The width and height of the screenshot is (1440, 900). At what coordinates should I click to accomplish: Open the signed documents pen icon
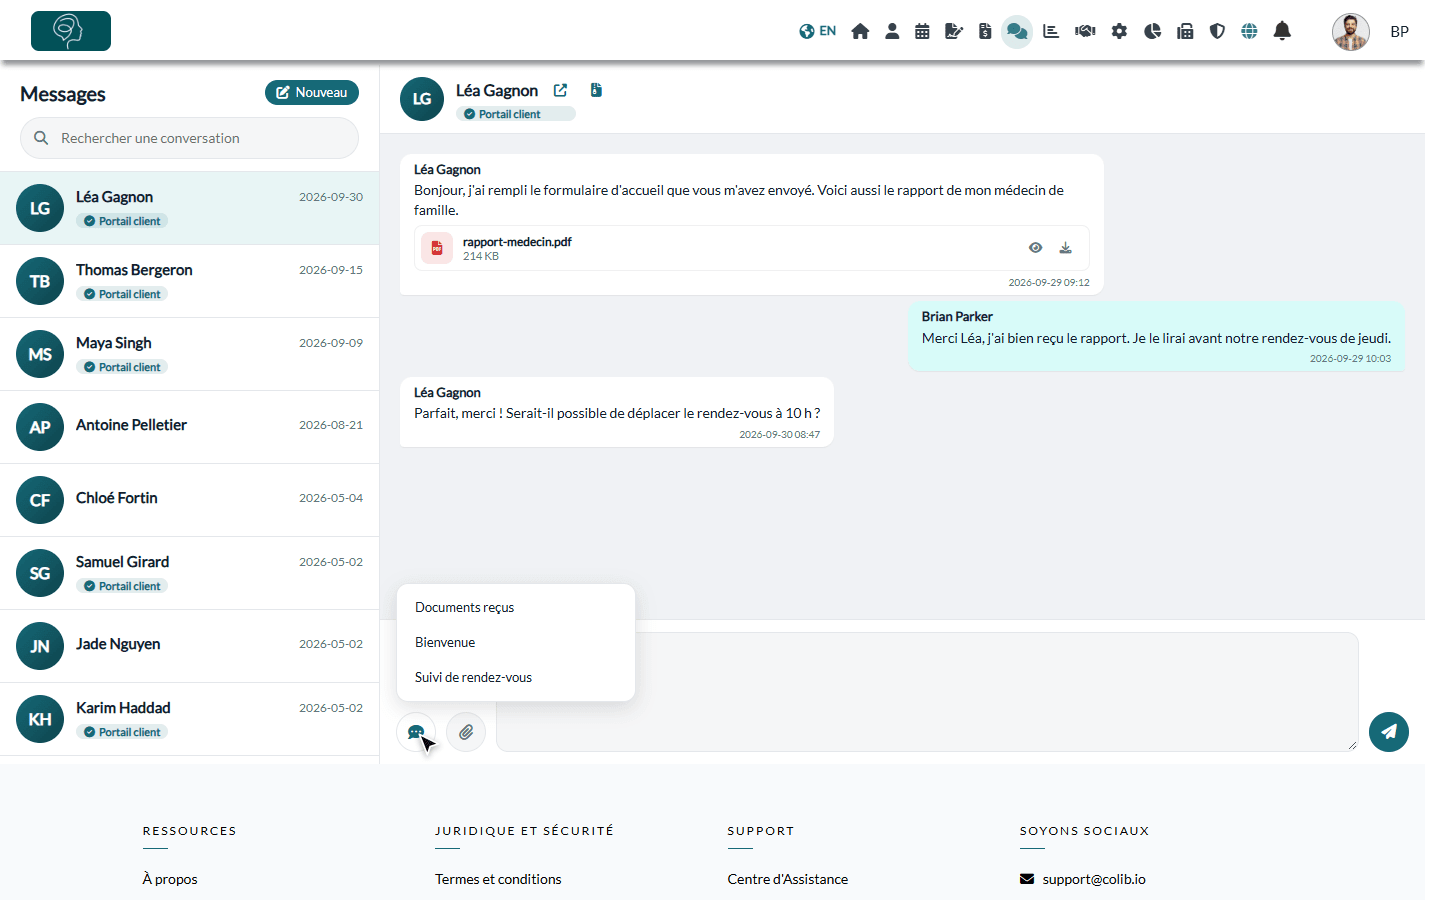[954, 31]
